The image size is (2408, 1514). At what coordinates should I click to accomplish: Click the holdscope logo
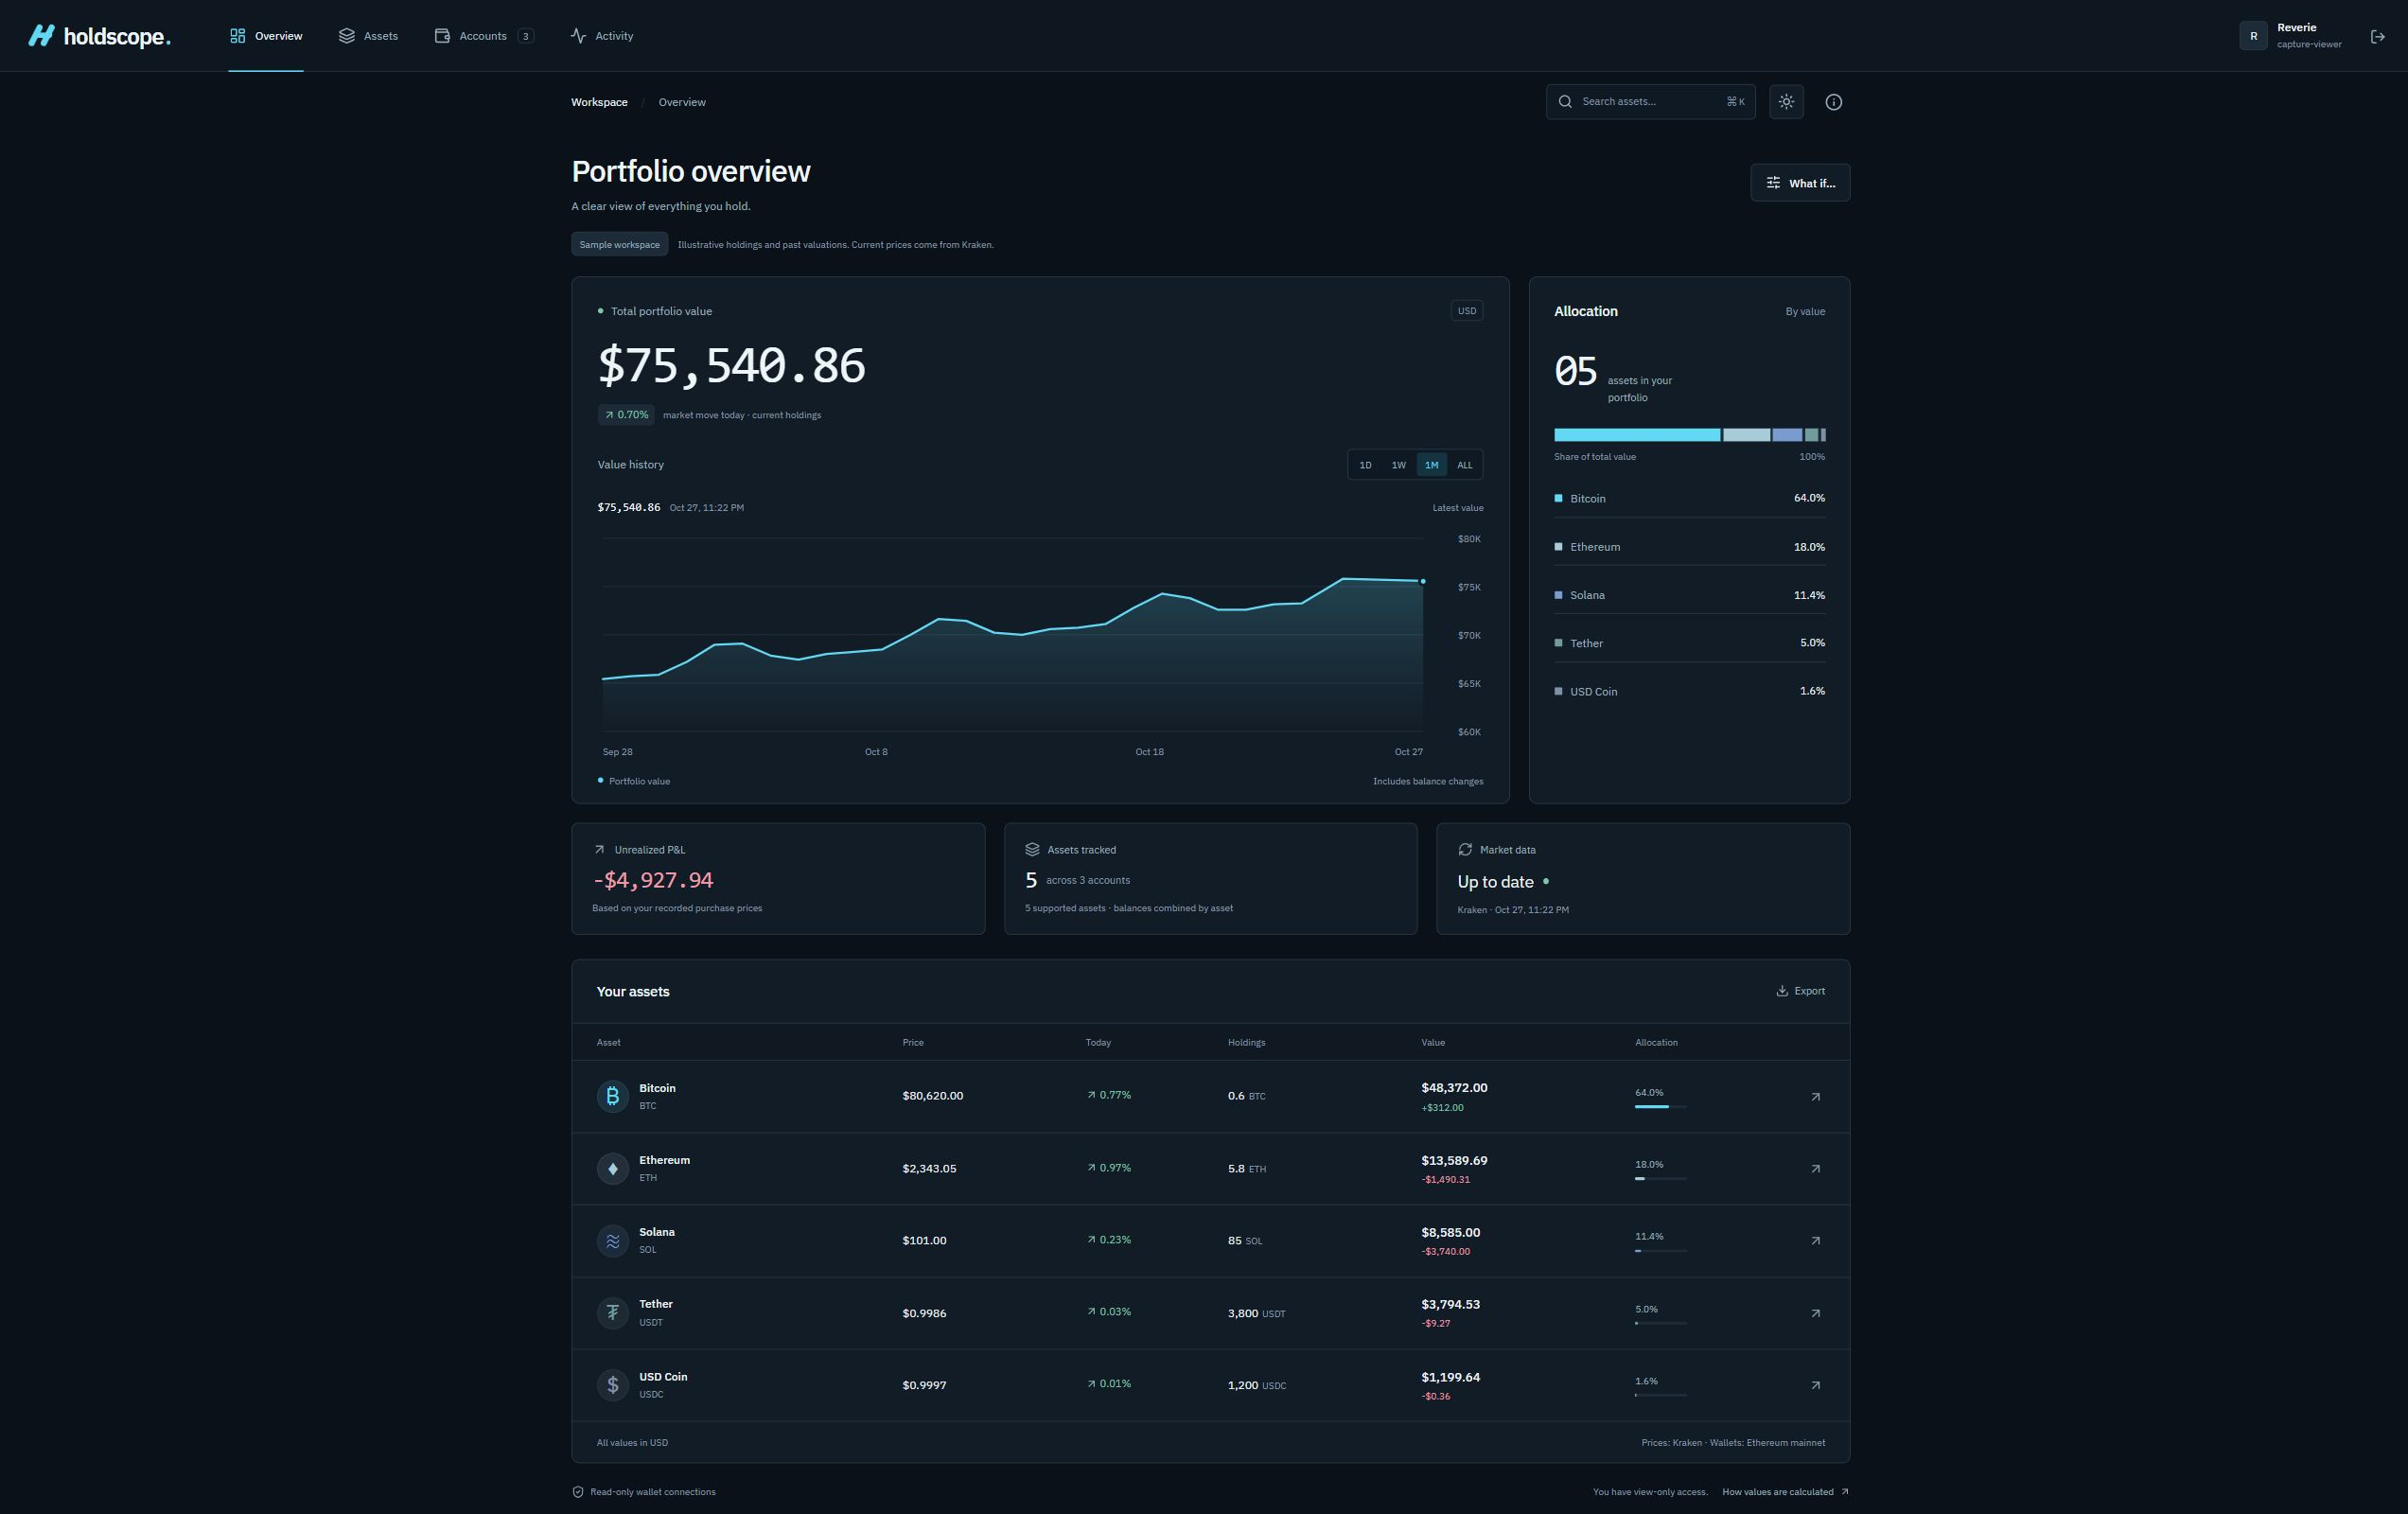(99, 36)
